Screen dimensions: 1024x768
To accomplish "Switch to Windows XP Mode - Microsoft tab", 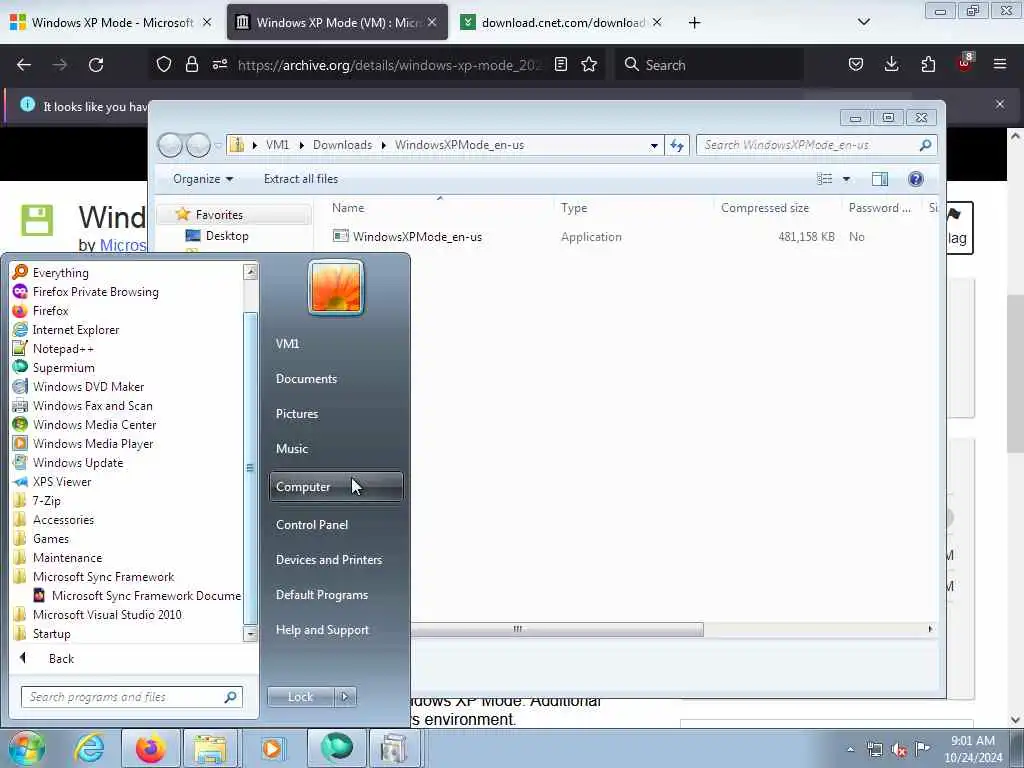I will [x=111, y=22].
